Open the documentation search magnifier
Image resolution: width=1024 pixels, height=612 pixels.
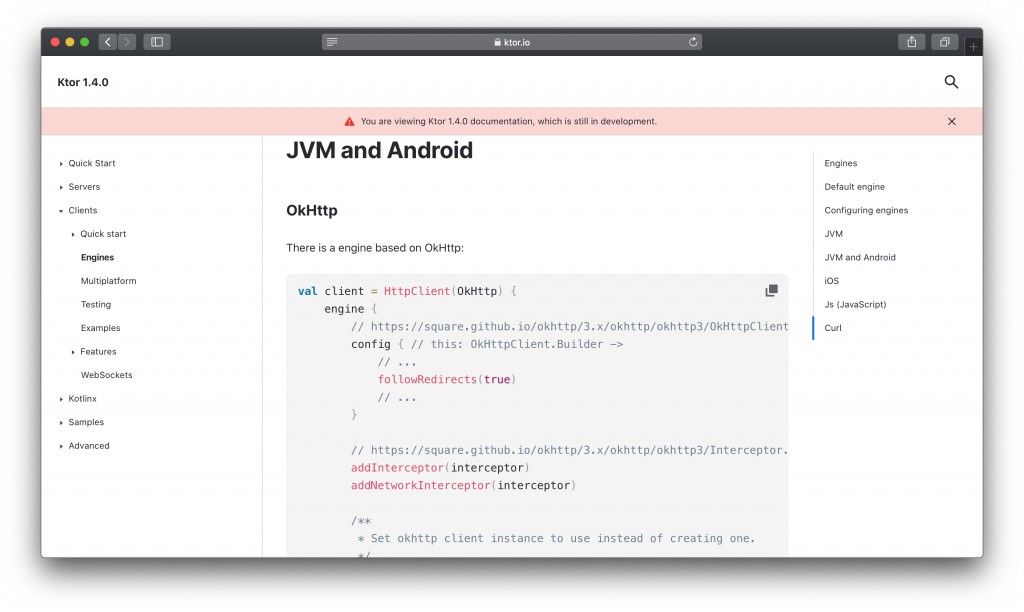pyautogui.click(x=951, y=82)
